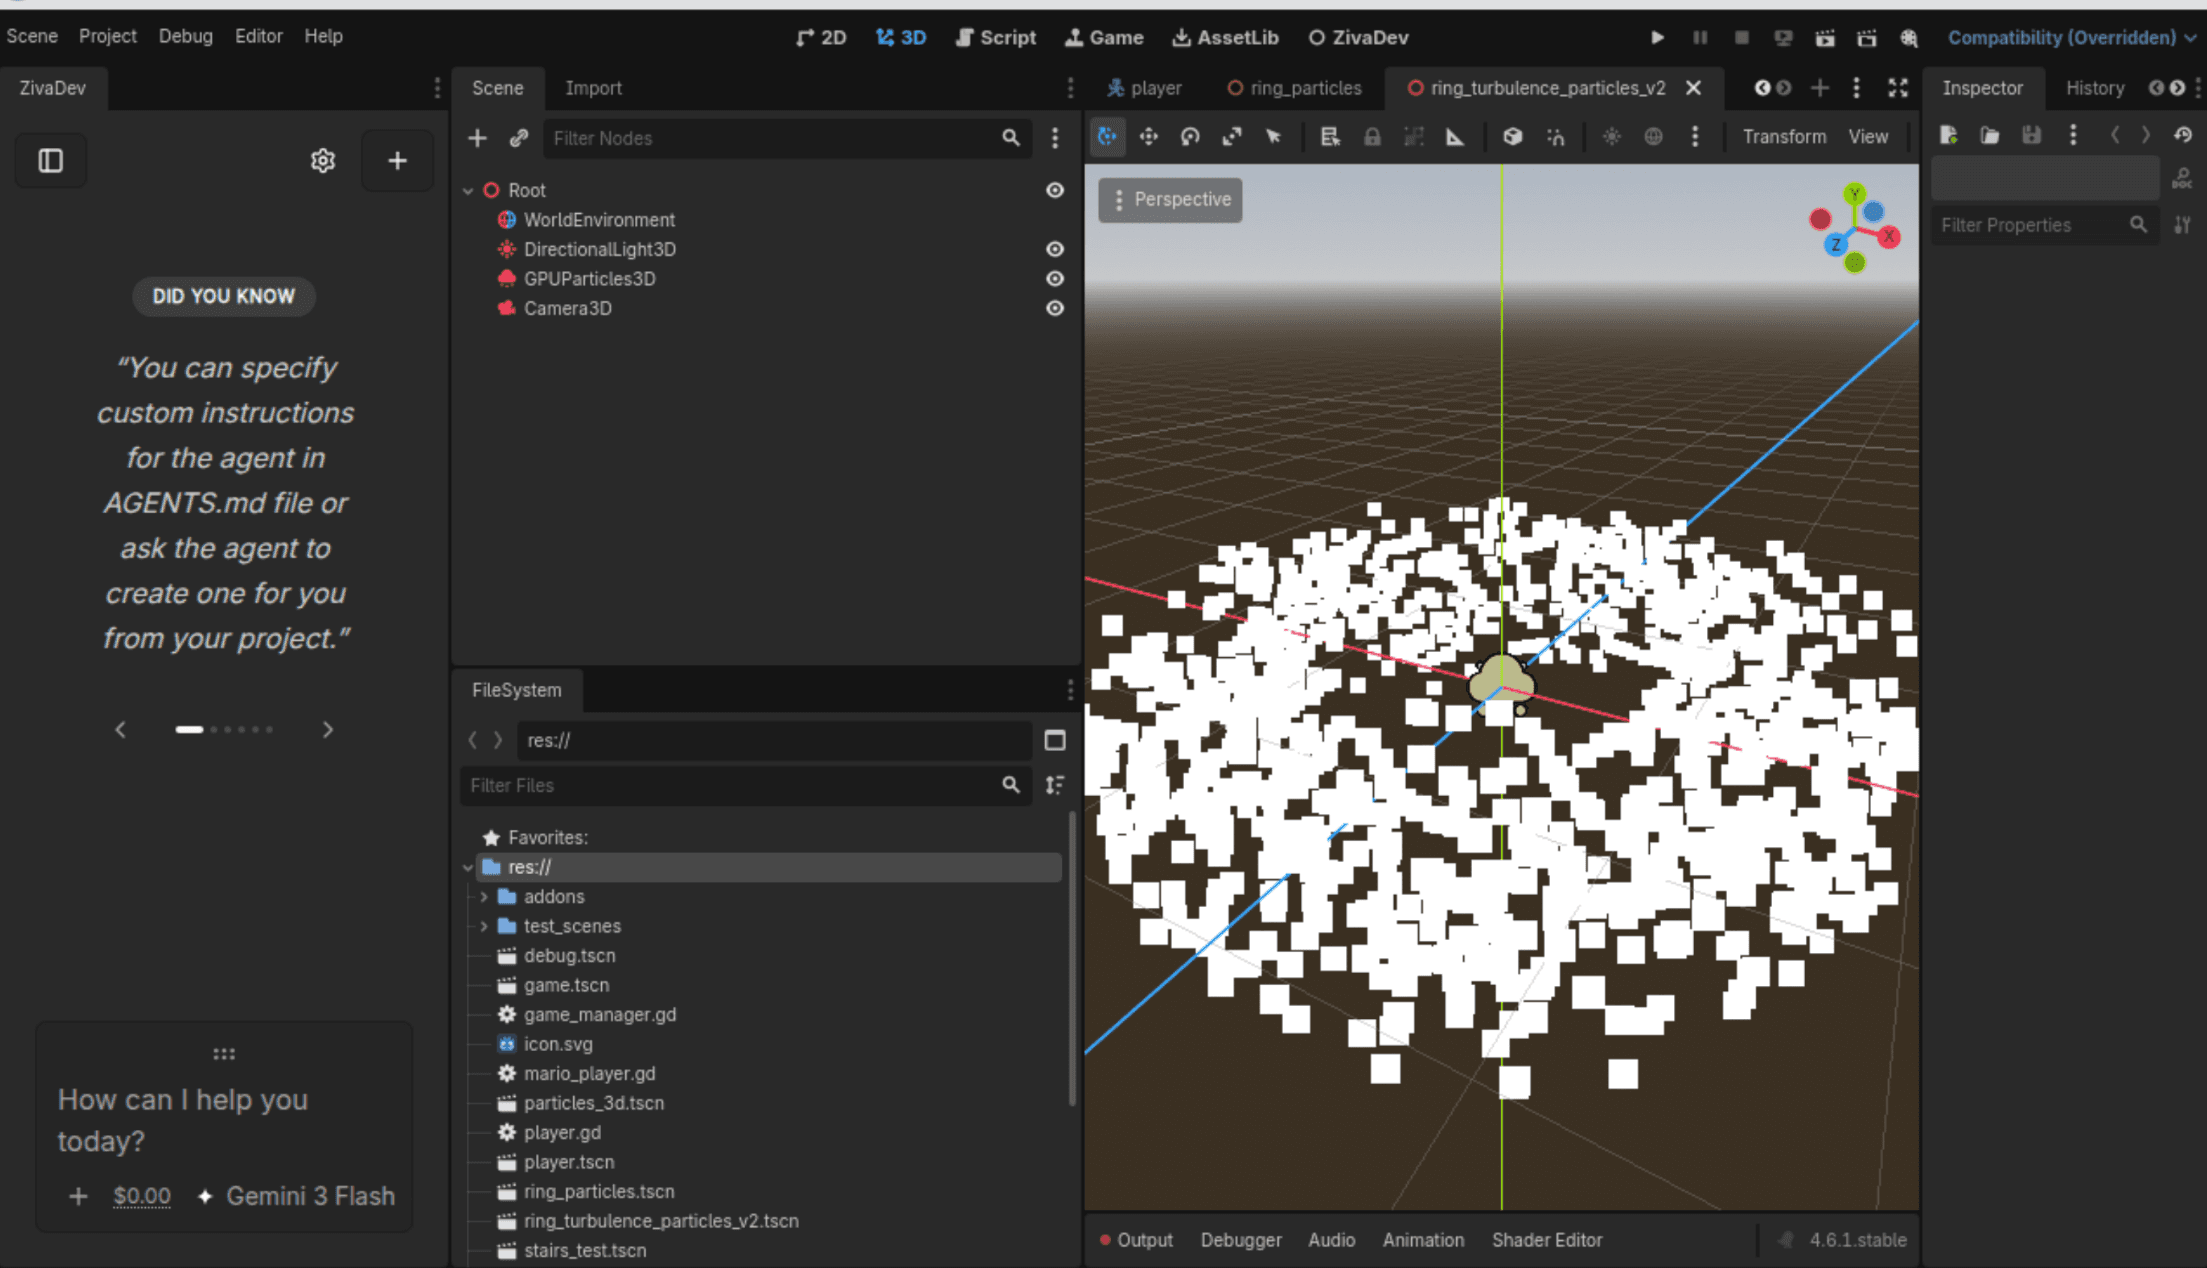The width and height of the screenshot is (2207, 1268).
Task: Open the AssetLib workspace
Action: pyautogui.click(x=1225, y=37)
